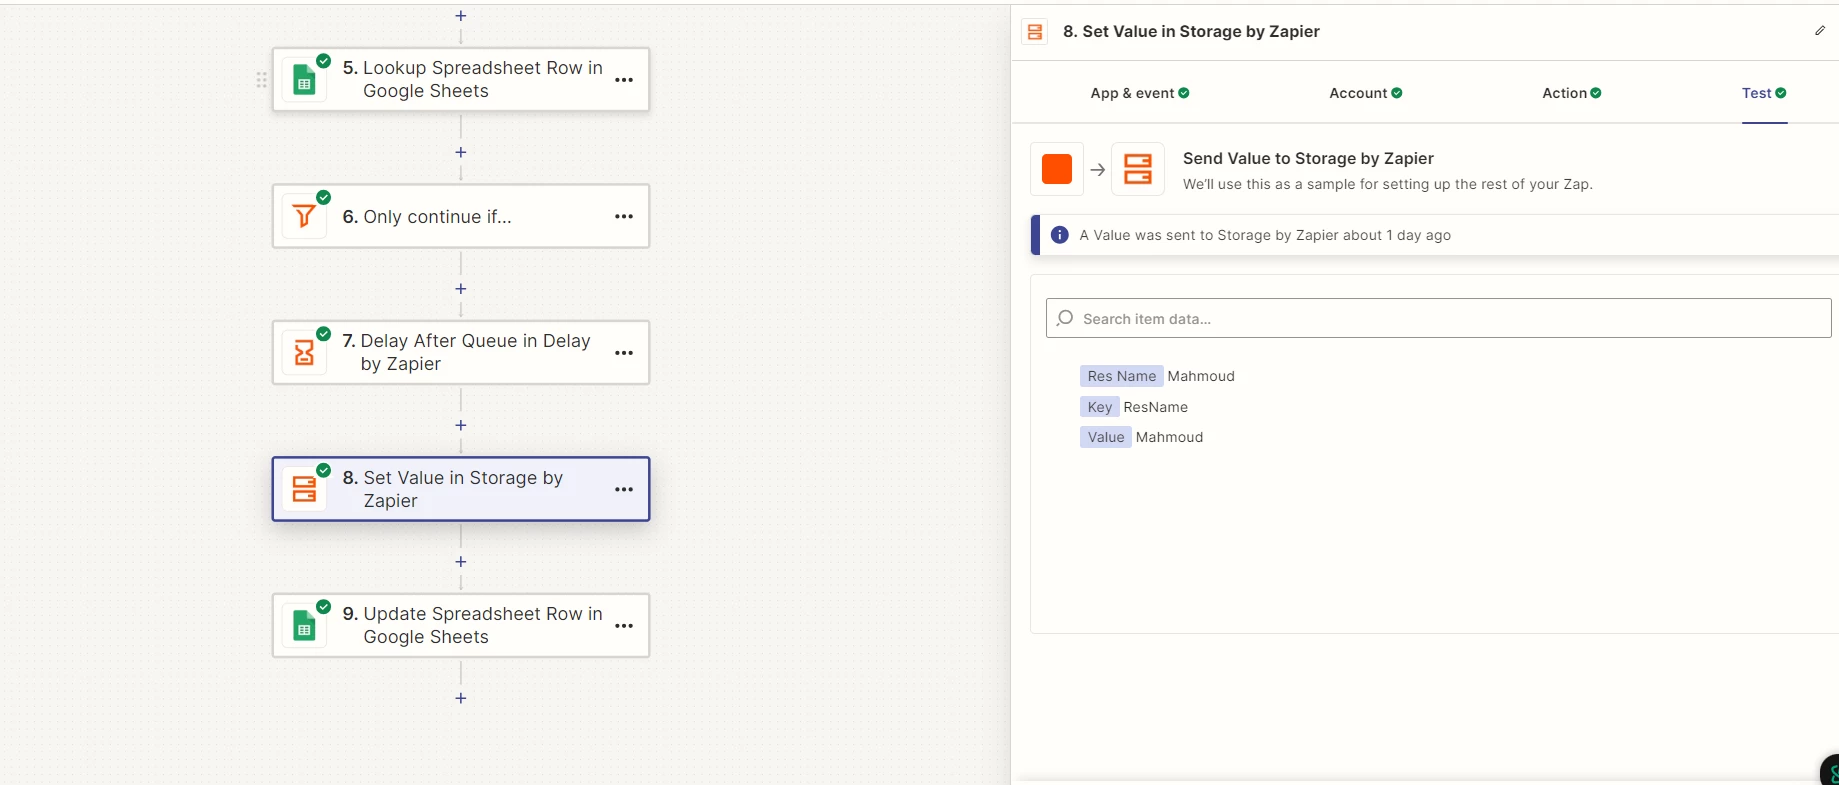Open the three-dot menu for step 7
This screenshot has width=1839, height=785.
click(x=624, y=353)
